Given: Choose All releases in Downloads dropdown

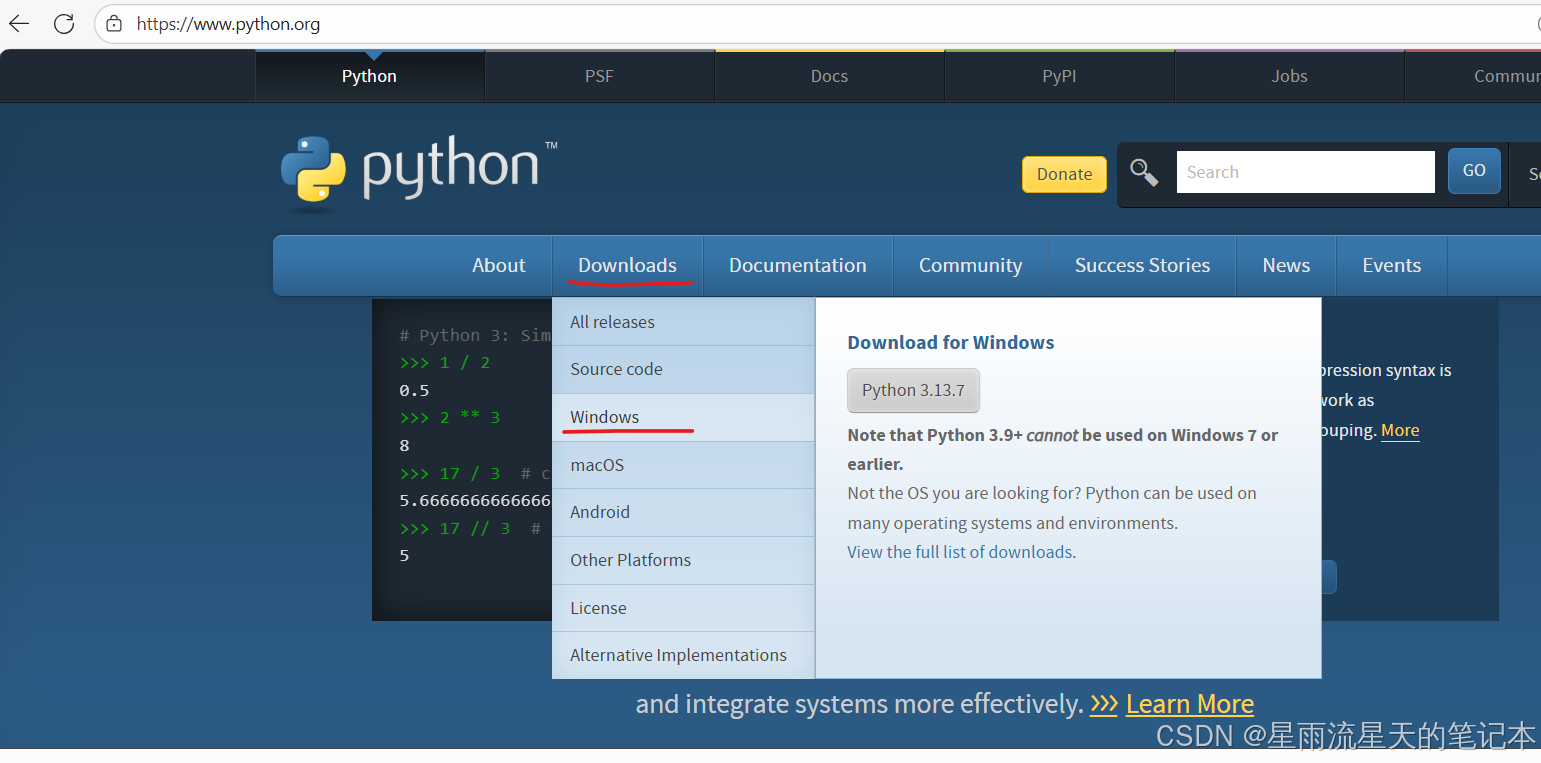Looking at the screenshot, I should click(x=683, y=322).
